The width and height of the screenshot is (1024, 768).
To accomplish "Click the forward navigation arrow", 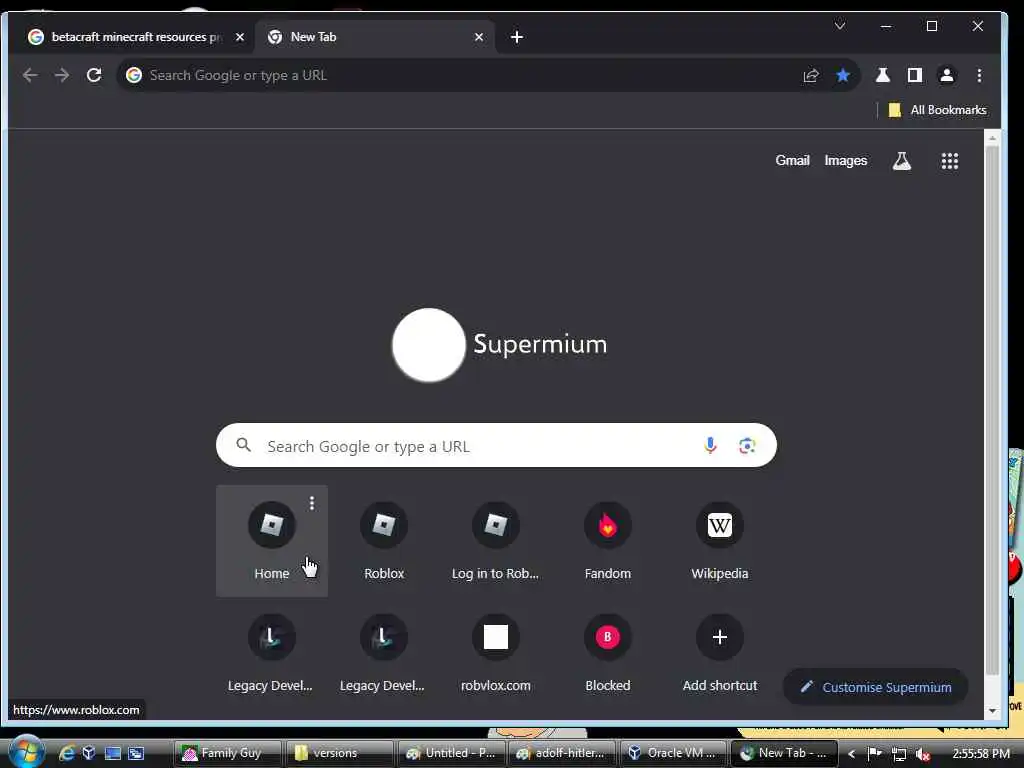I will click(x=62, y=75).
